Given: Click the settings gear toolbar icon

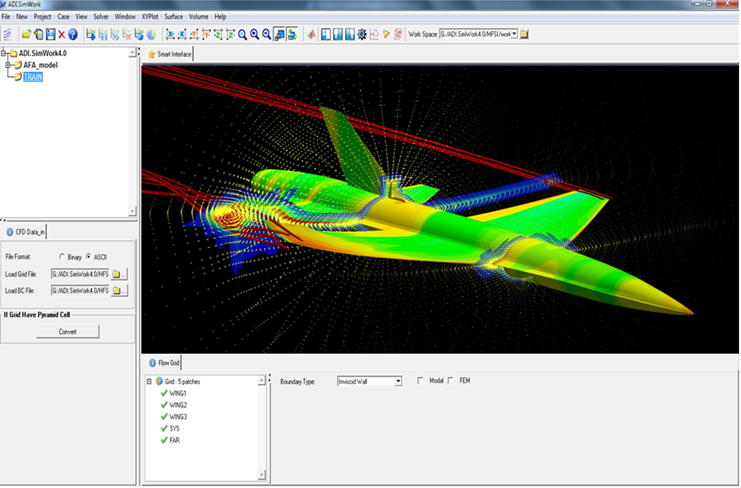Looking at the screenshot, I should (361, 34).
